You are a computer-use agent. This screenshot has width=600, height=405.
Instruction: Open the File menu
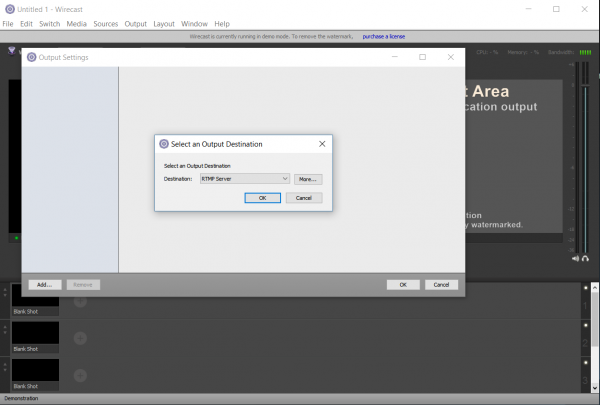click(x=8, y=24)
